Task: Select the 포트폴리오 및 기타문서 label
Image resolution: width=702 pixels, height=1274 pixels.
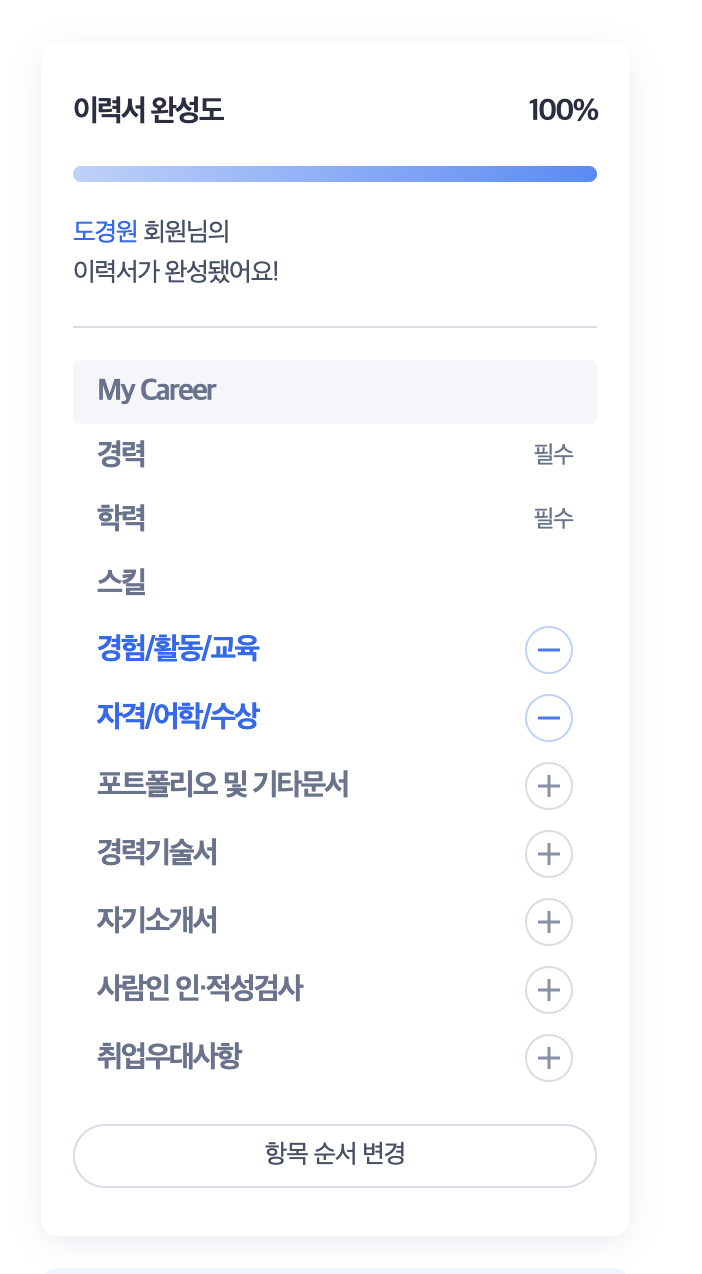Action: point(223,785)
